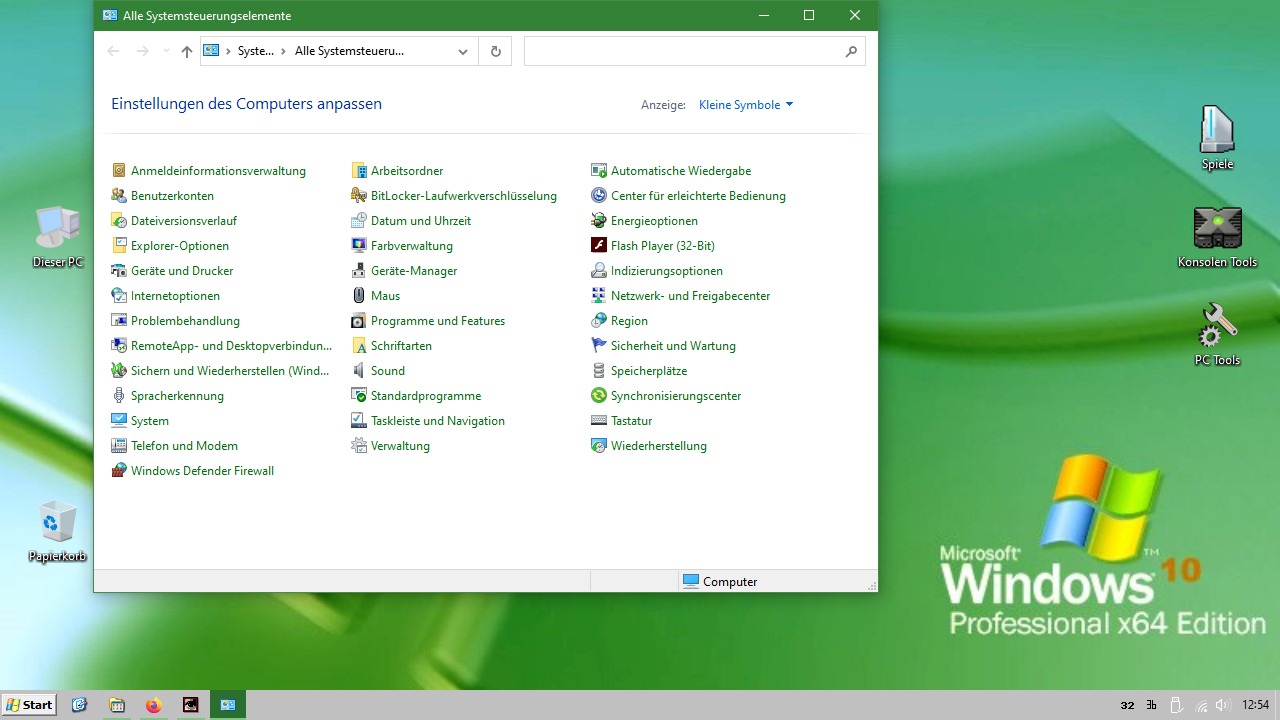Click the Start button on taskbar
Screen dimensions: 1280x720
29,705
